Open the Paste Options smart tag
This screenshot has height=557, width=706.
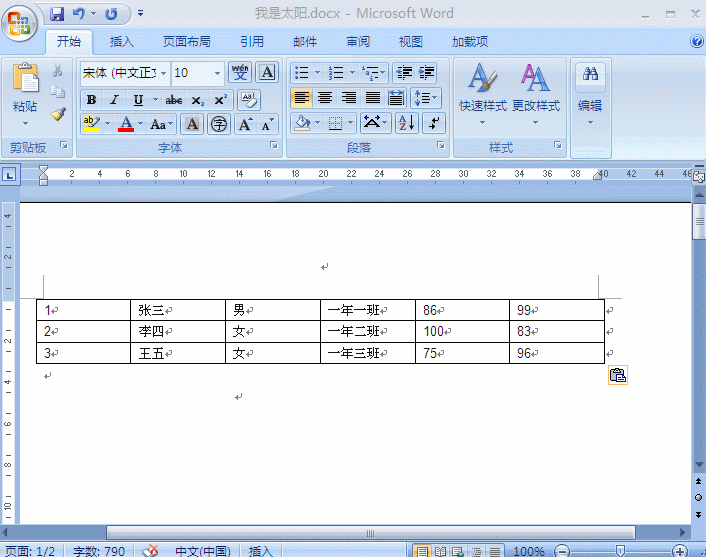618,375
